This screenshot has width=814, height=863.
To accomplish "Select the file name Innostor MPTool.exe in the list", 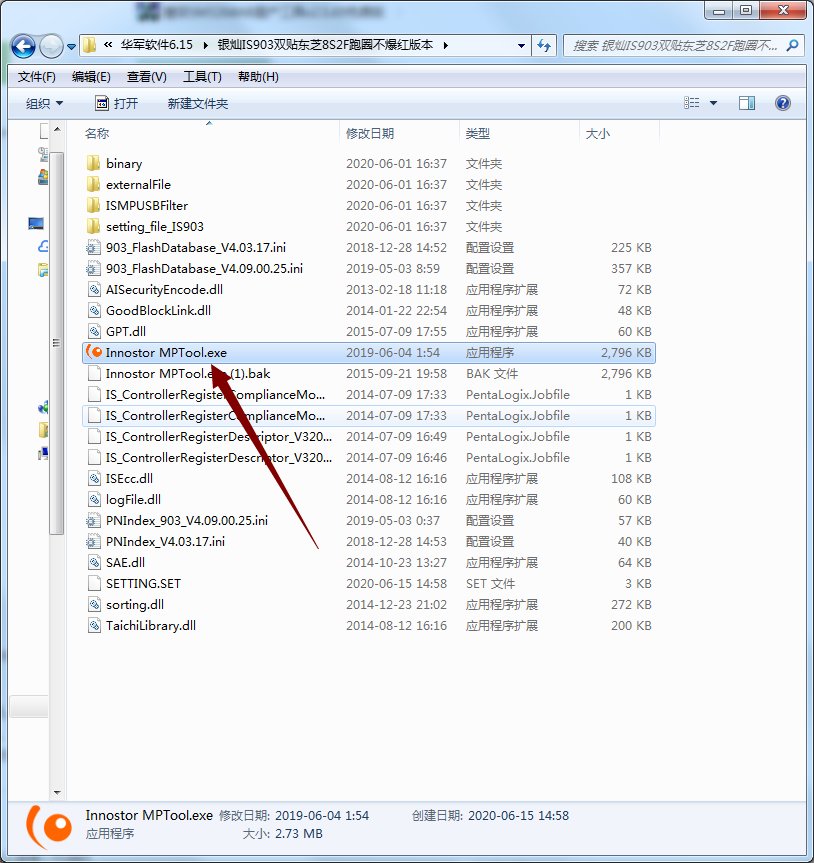I will coord(166,352).
